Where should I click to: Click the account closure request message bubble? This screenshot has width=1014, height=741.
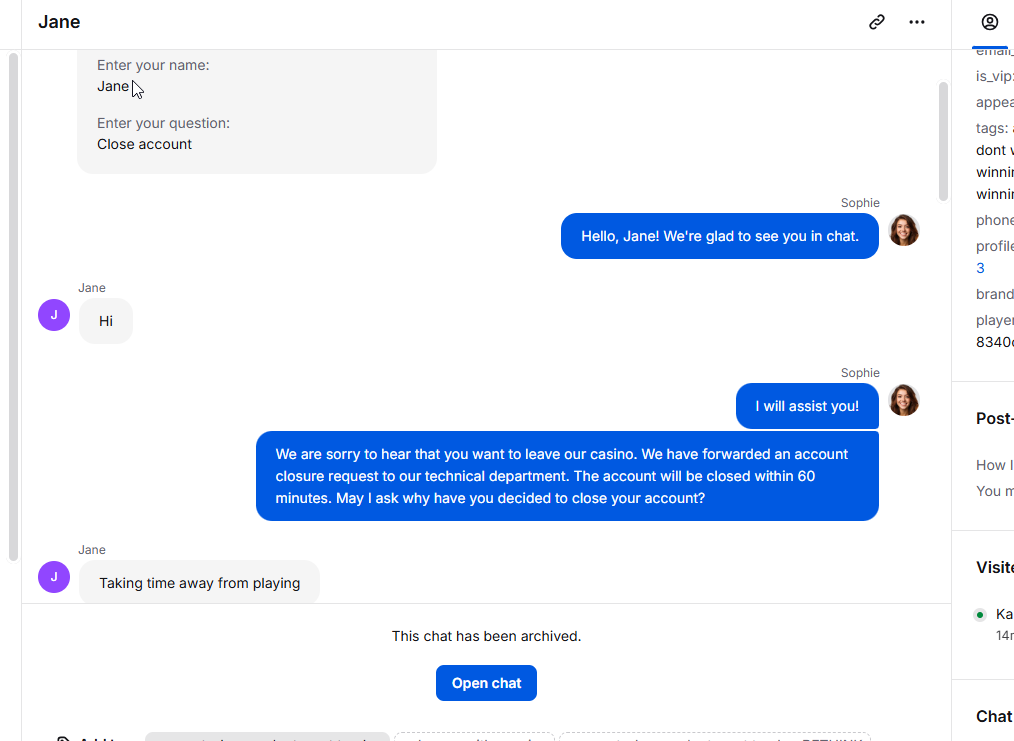coord(567,476)
